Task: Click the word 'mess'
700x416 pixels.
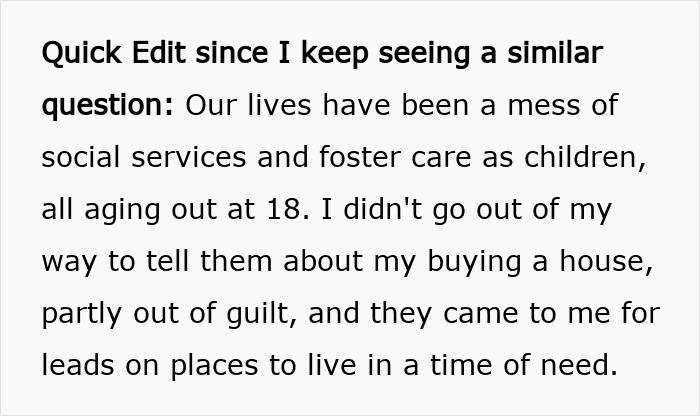Action: [x=545, y=106]
